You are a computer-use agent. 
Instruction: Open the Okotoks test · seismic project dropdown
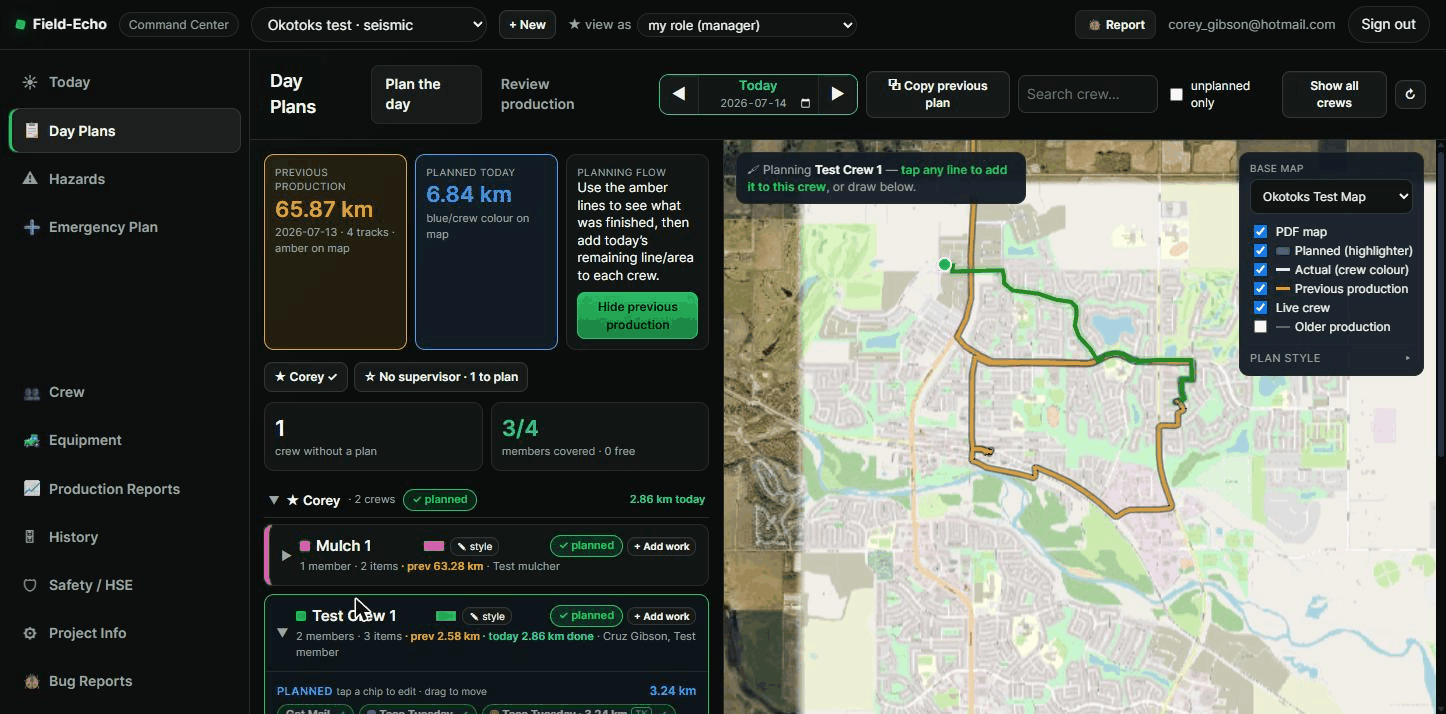369,25
